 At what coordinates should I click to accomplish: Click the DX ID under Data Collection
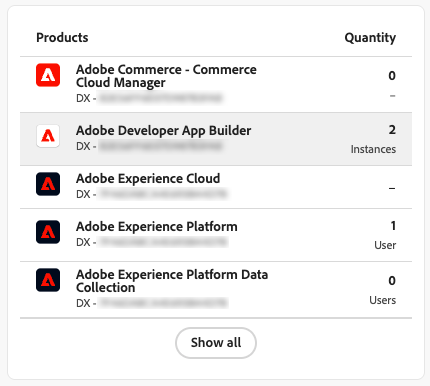tap(152, 303)
